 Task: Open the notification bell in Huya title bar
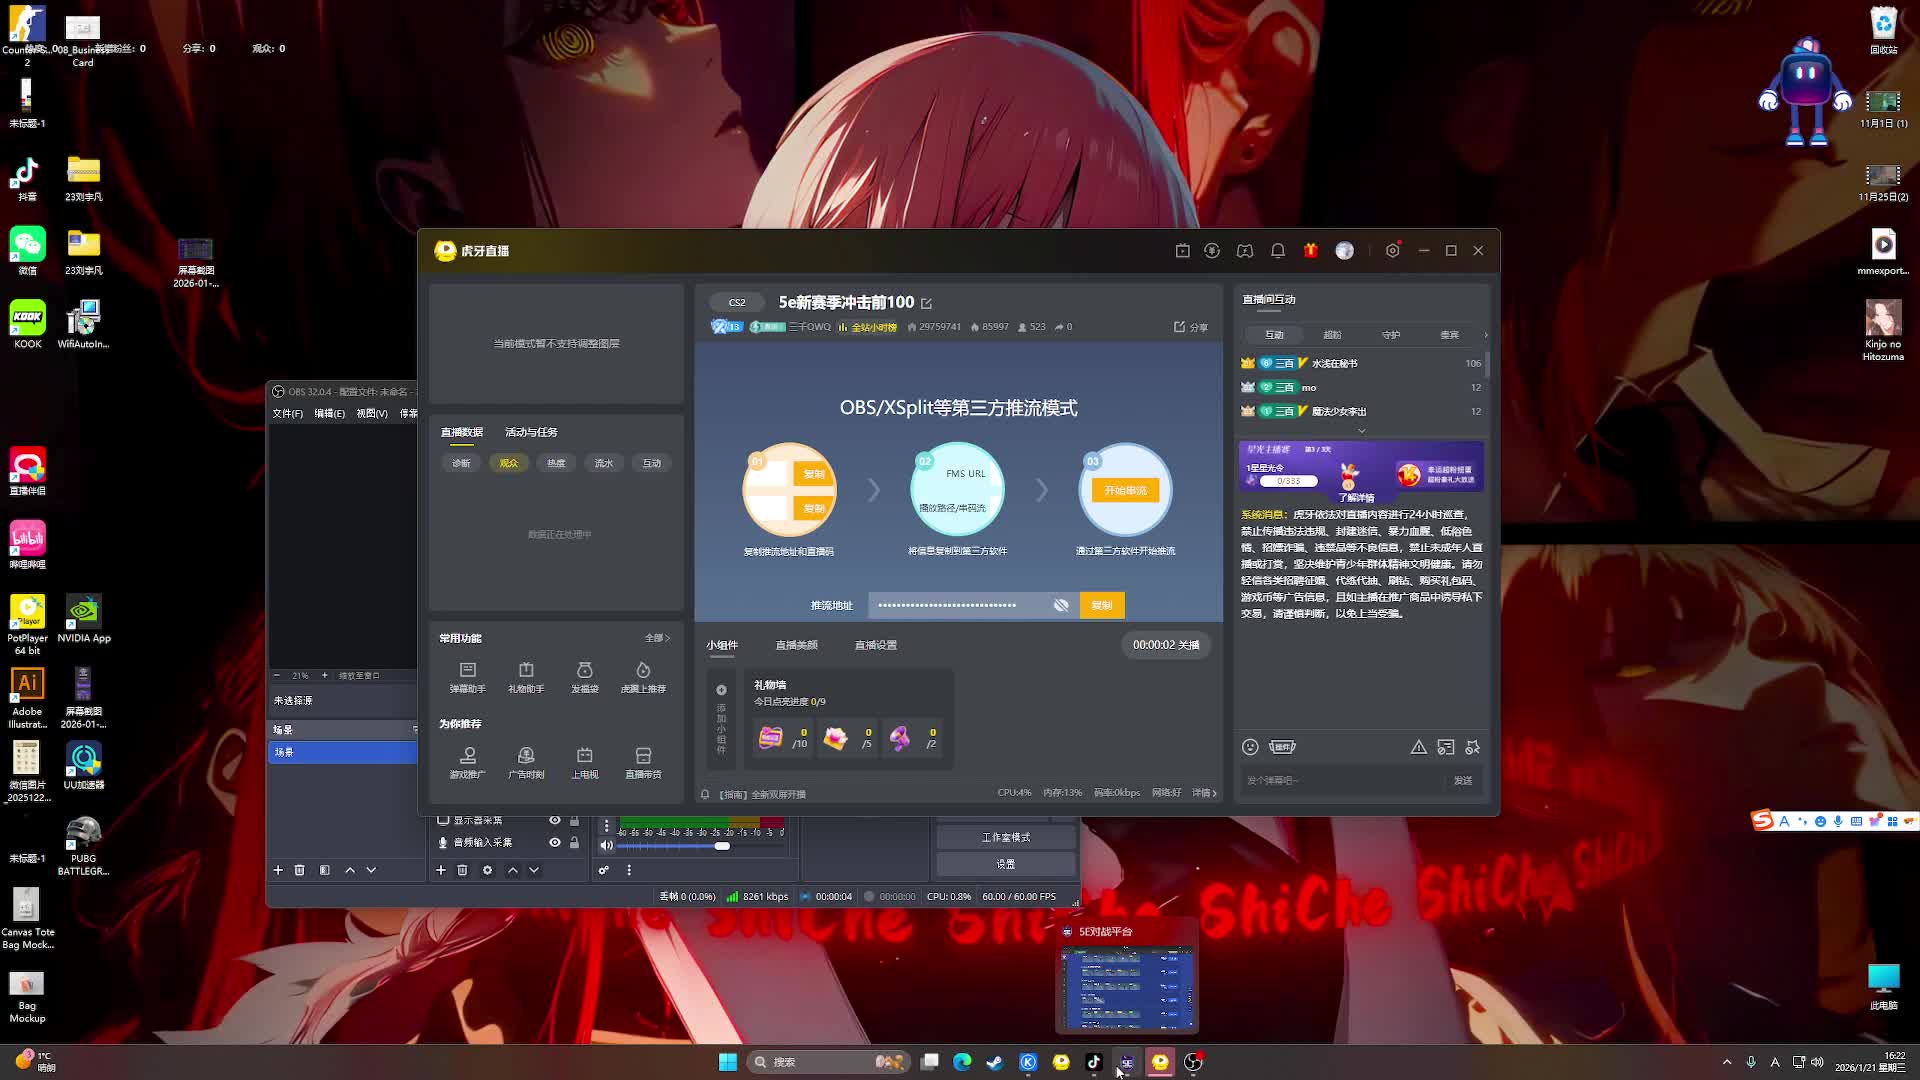pyautogui.click(x=1277, y=251)
